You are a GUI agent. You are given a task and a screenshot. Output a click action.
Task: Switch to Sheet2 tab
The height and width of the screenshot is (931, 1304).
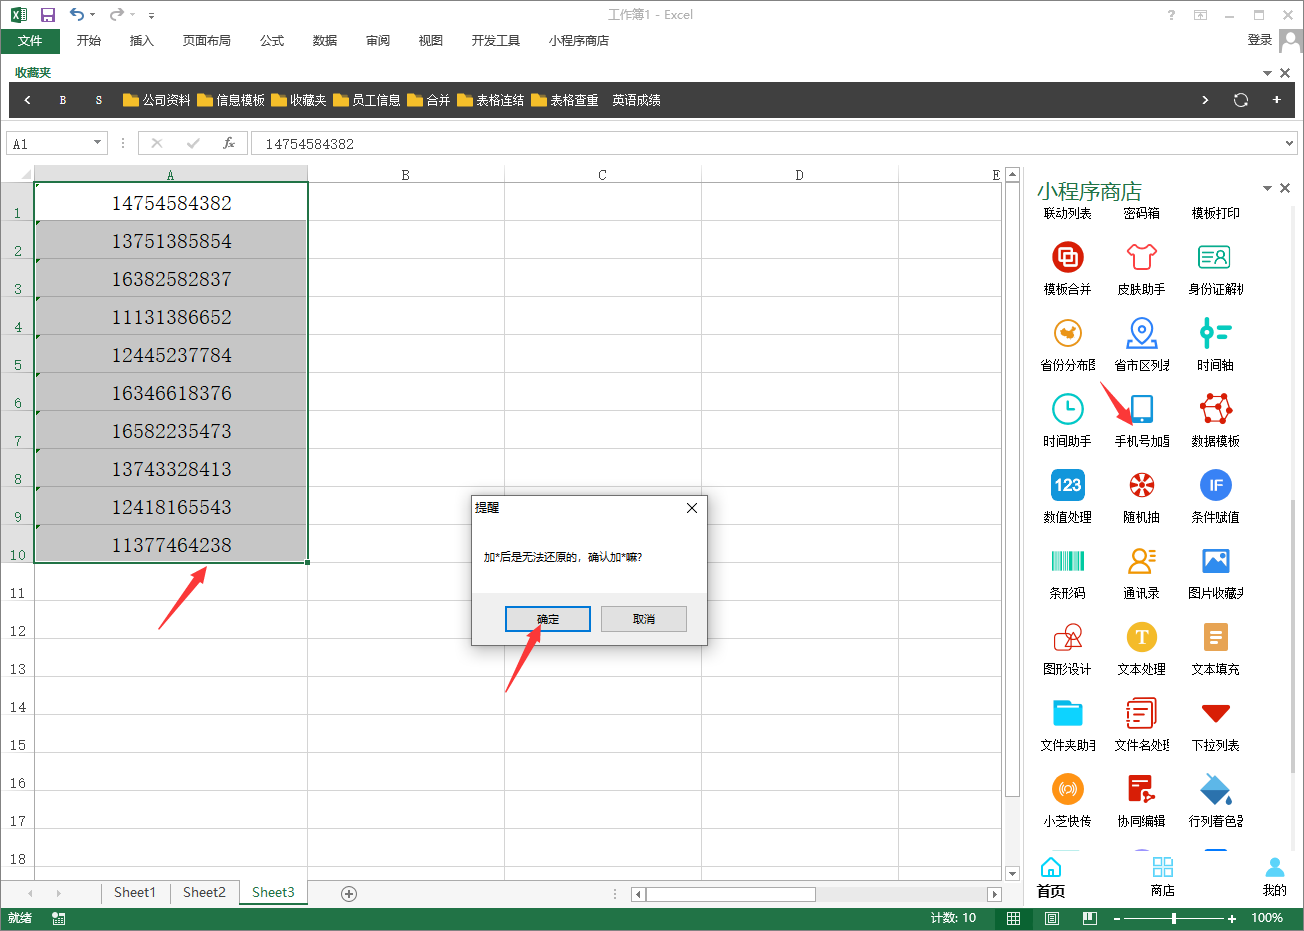(204, 893)
